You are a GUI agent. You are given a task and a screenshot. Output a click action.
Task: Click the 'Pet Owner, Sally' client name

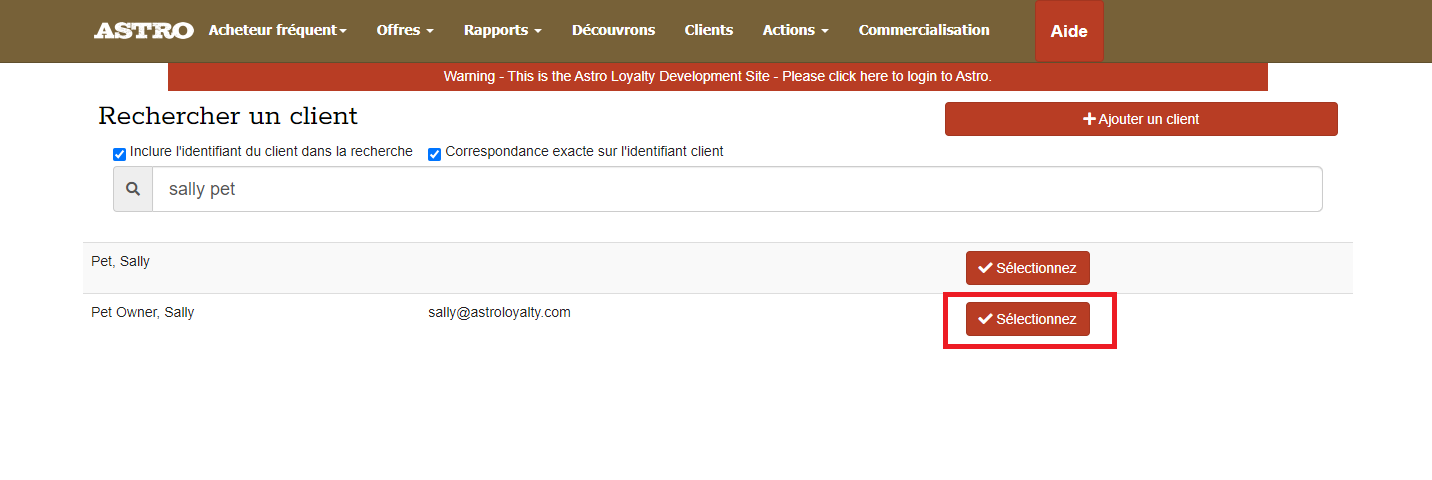(x=142, y=312)
